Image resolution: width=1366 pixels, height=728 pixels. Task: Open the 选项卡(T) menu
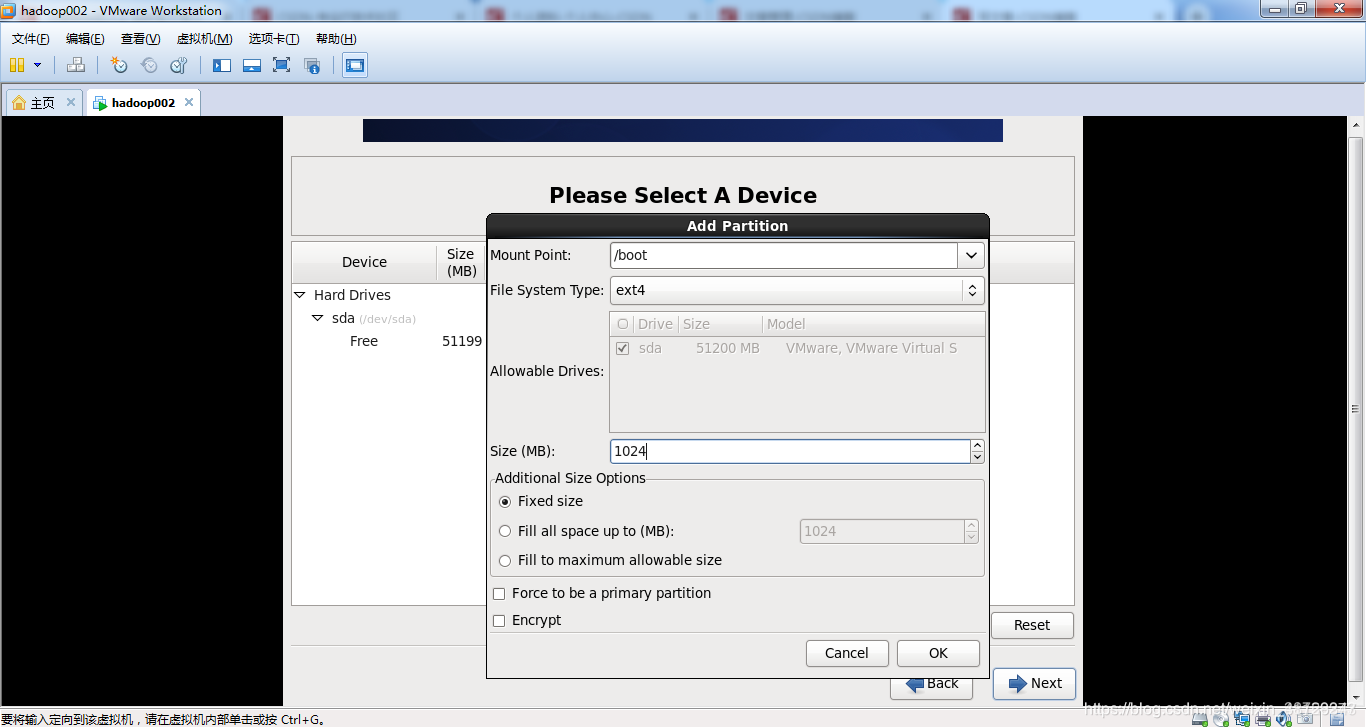point(274,39)
